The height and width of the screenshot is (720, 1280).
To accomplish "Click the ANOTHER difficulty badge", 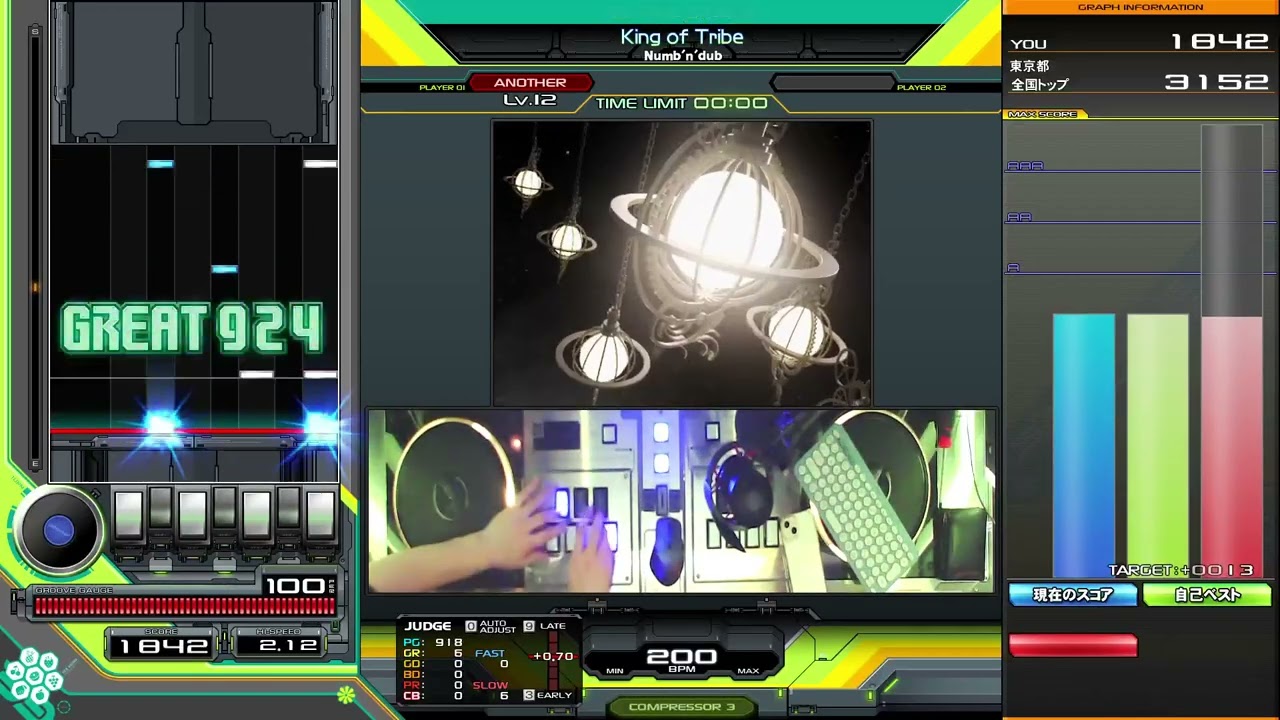I will (x=530, y=83).
